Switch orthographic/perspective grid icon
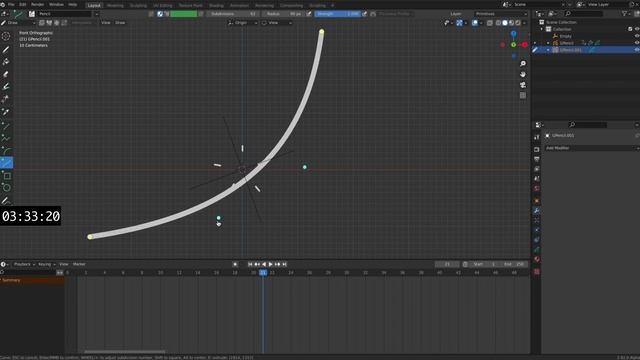This screenshot has width=640, height=360. tap(523, 96)
